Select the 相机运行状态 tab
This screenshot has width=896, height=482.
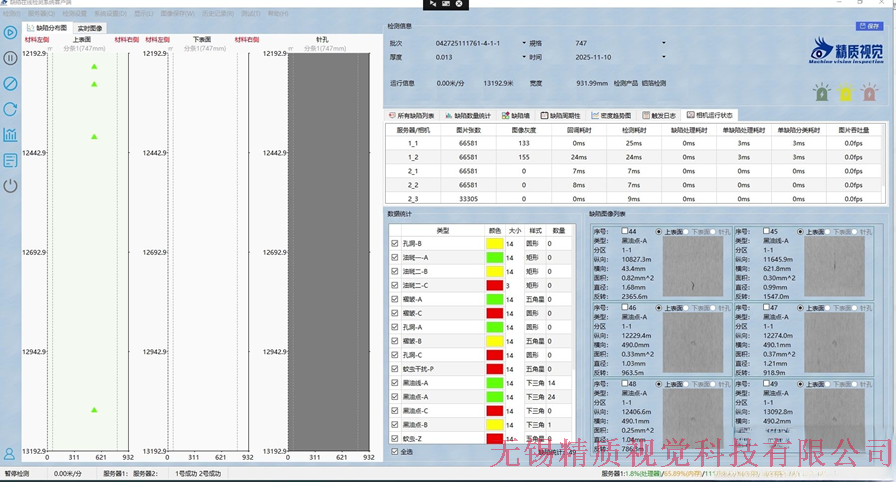point(710,115)
